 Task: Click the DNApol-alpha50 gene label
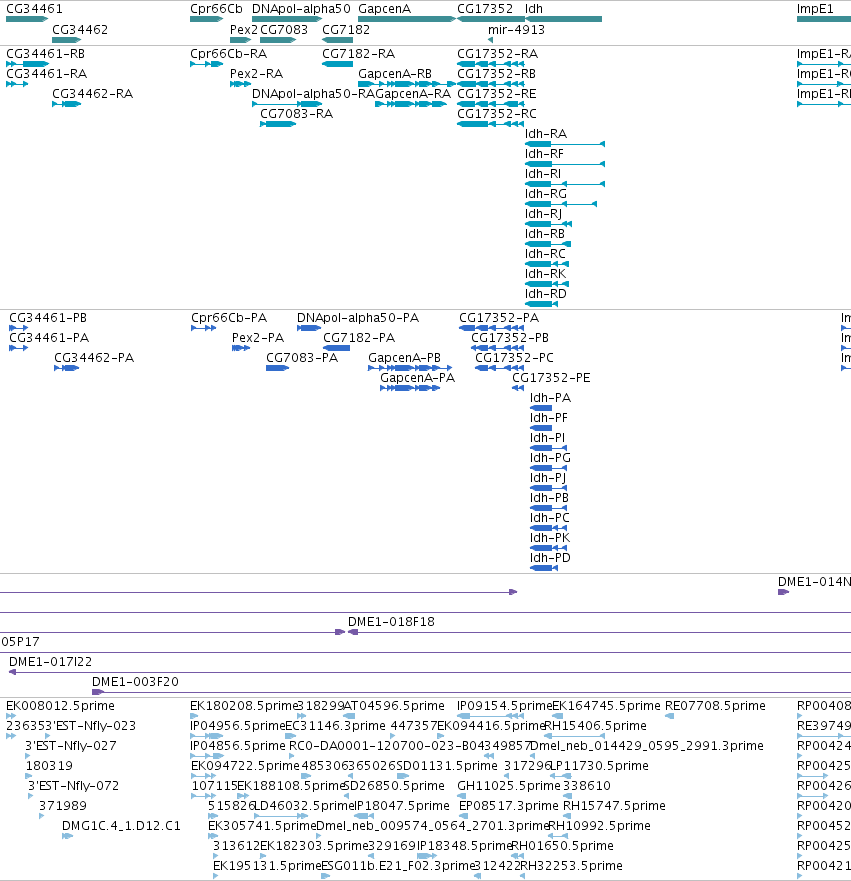(x=301, y=9)
